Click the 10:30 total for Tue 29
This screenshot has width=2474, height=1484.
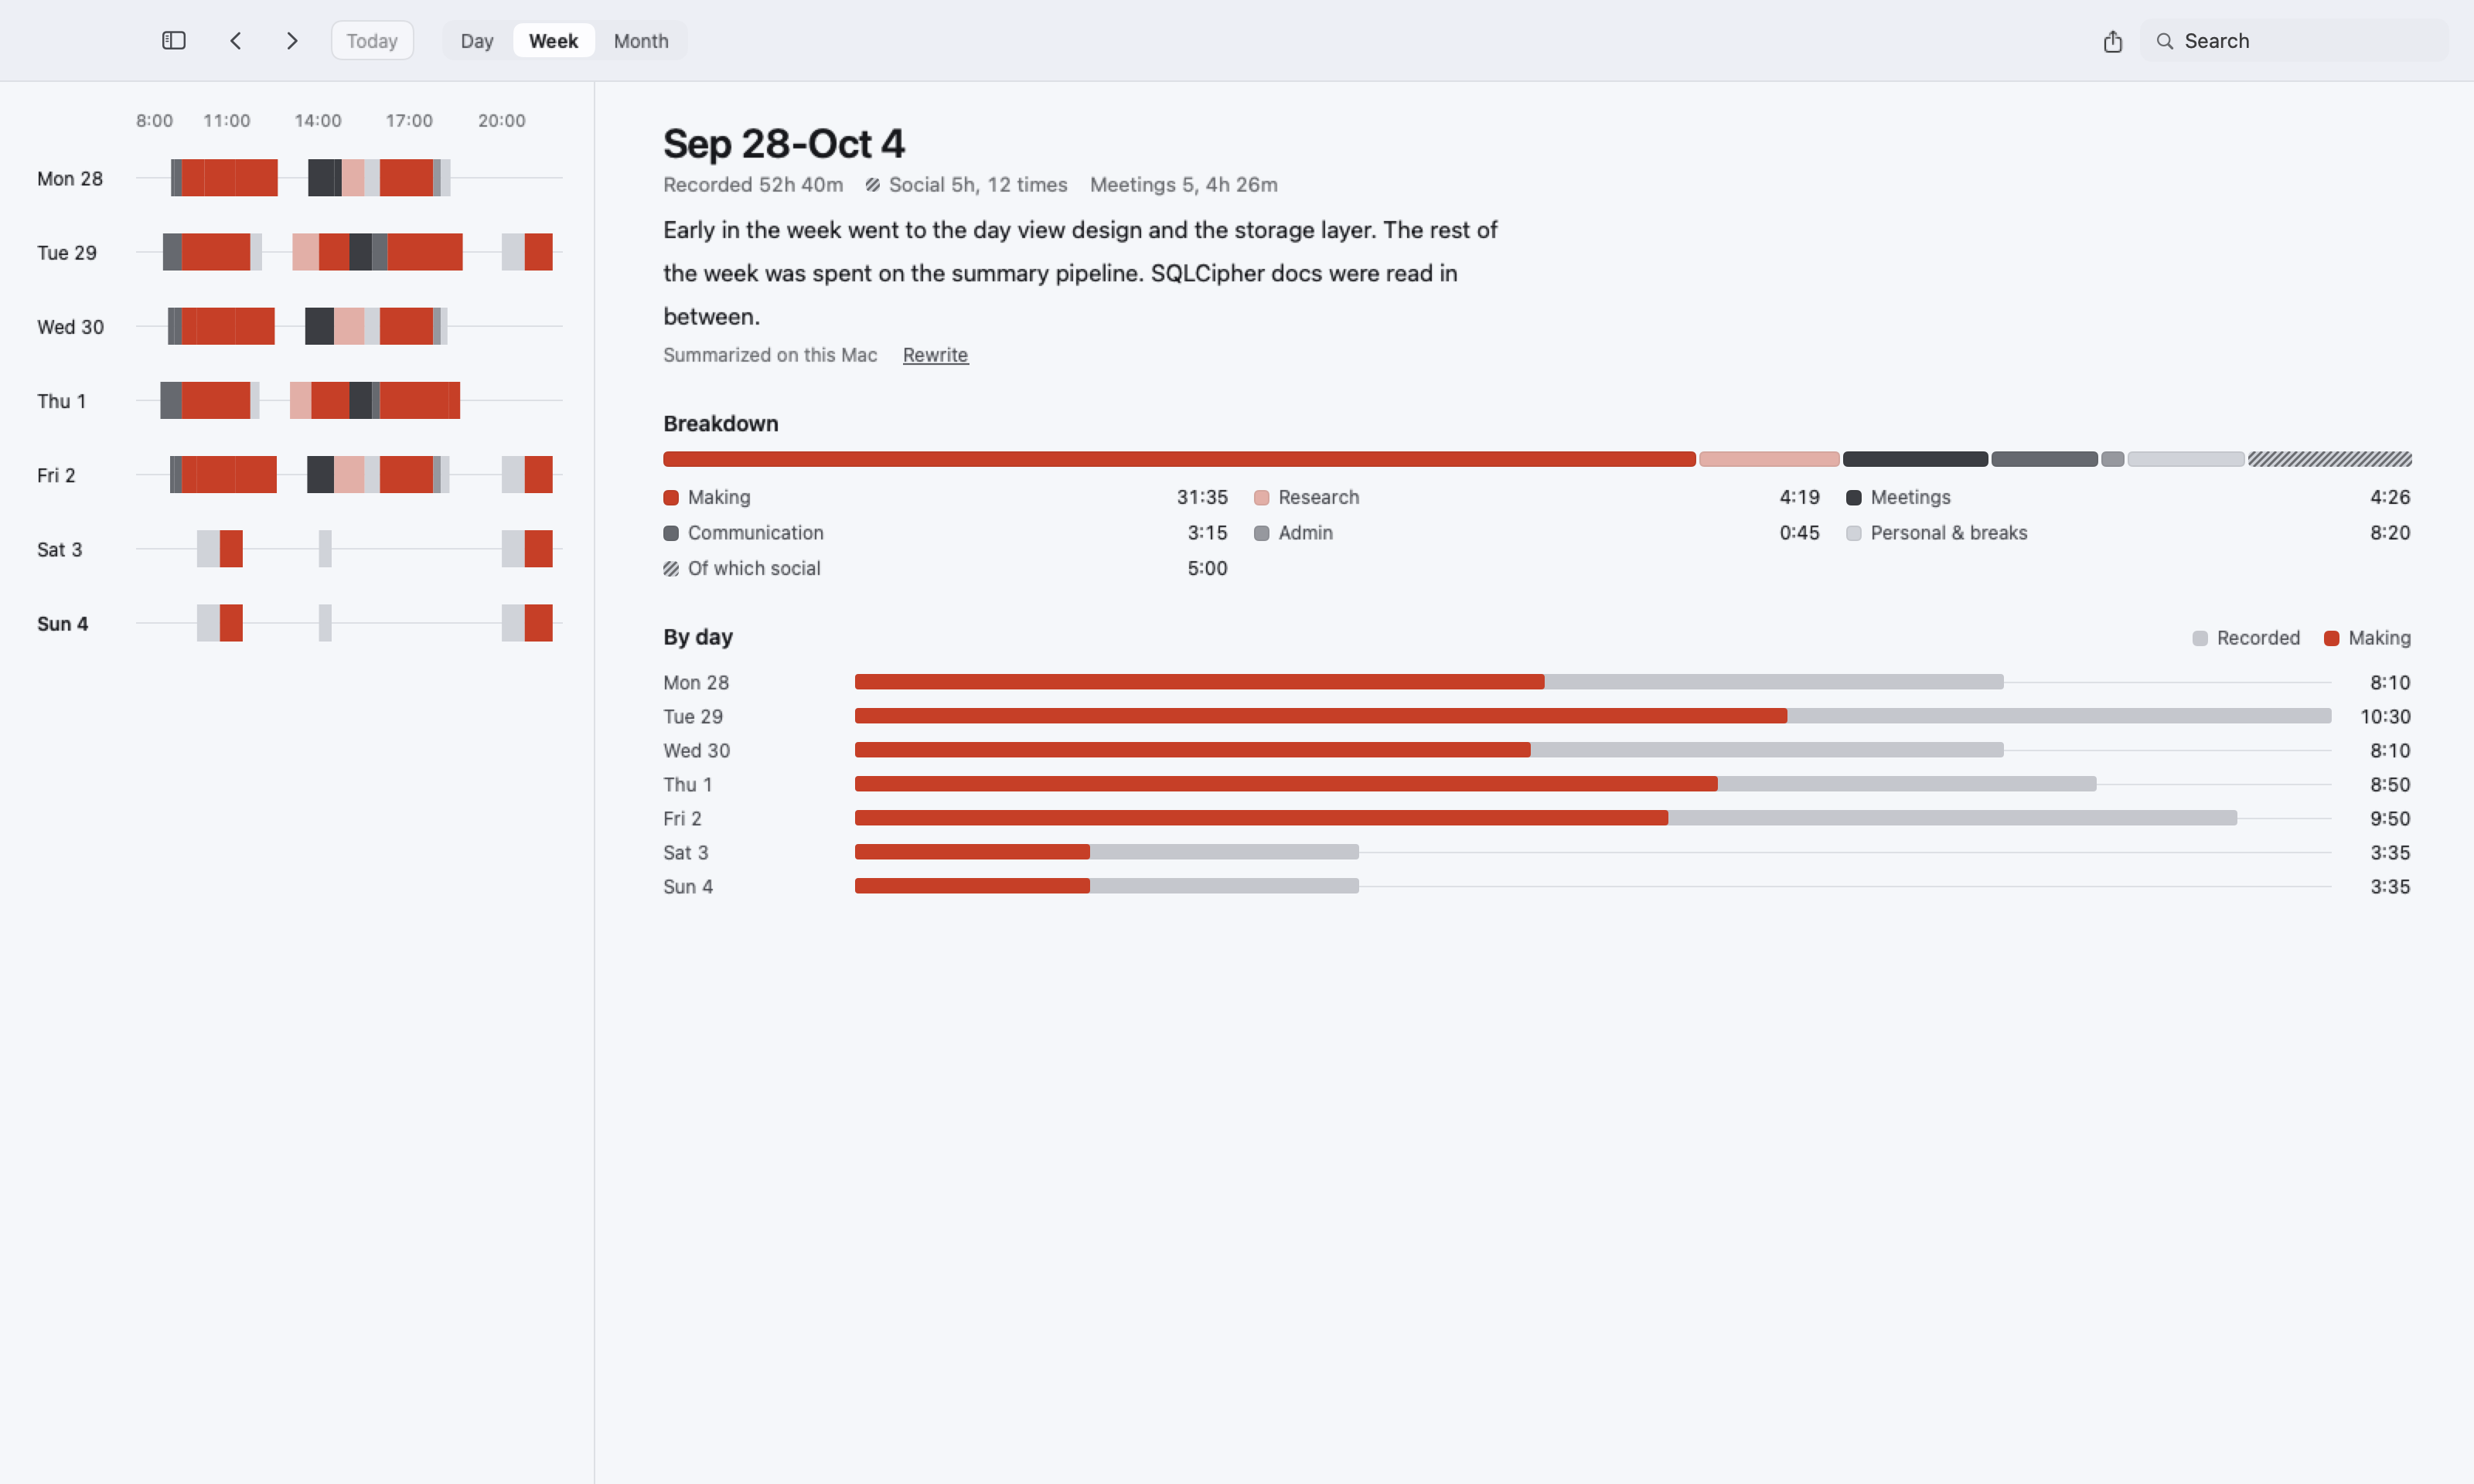pos(2385,717)
